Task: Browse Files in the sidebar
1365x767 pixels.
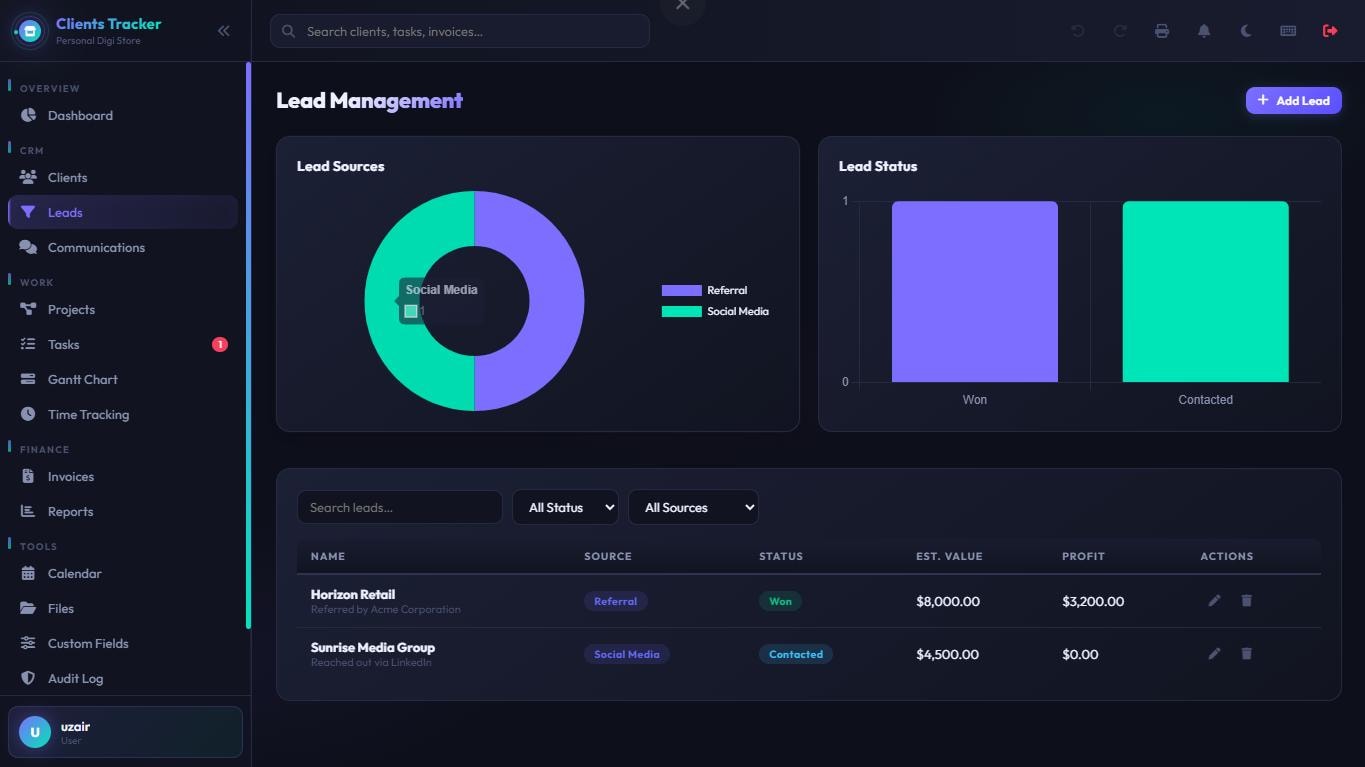Action: 123,609
